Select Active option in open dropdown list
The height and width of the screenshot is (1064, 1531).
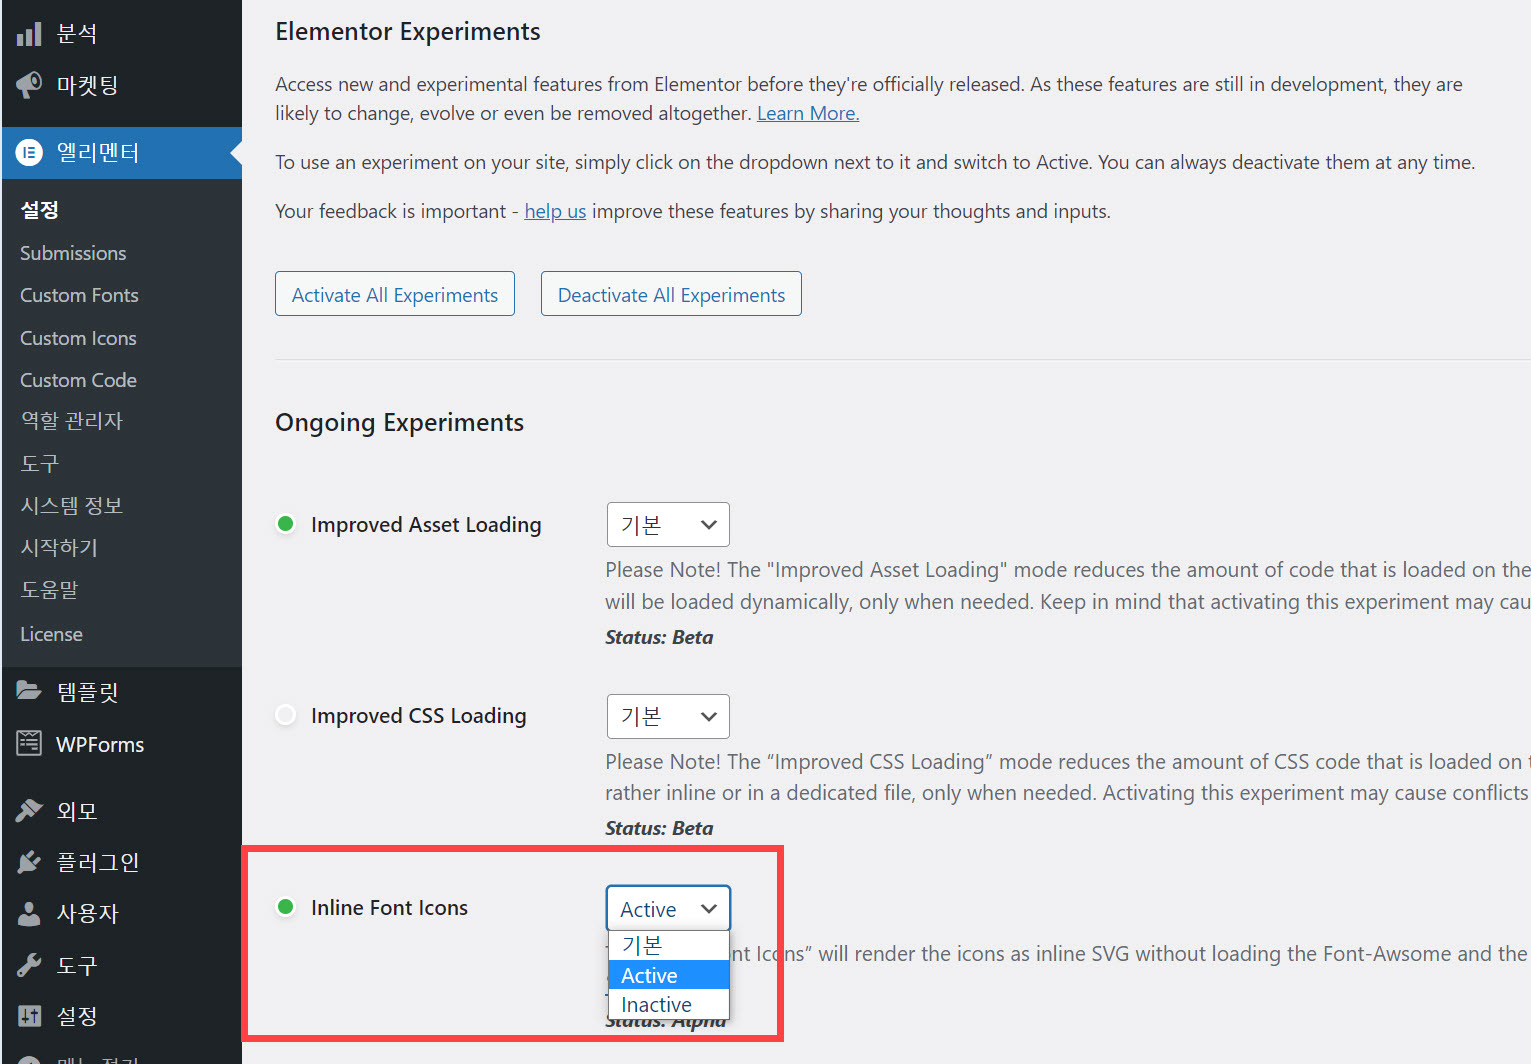click(x=668, y=975)
